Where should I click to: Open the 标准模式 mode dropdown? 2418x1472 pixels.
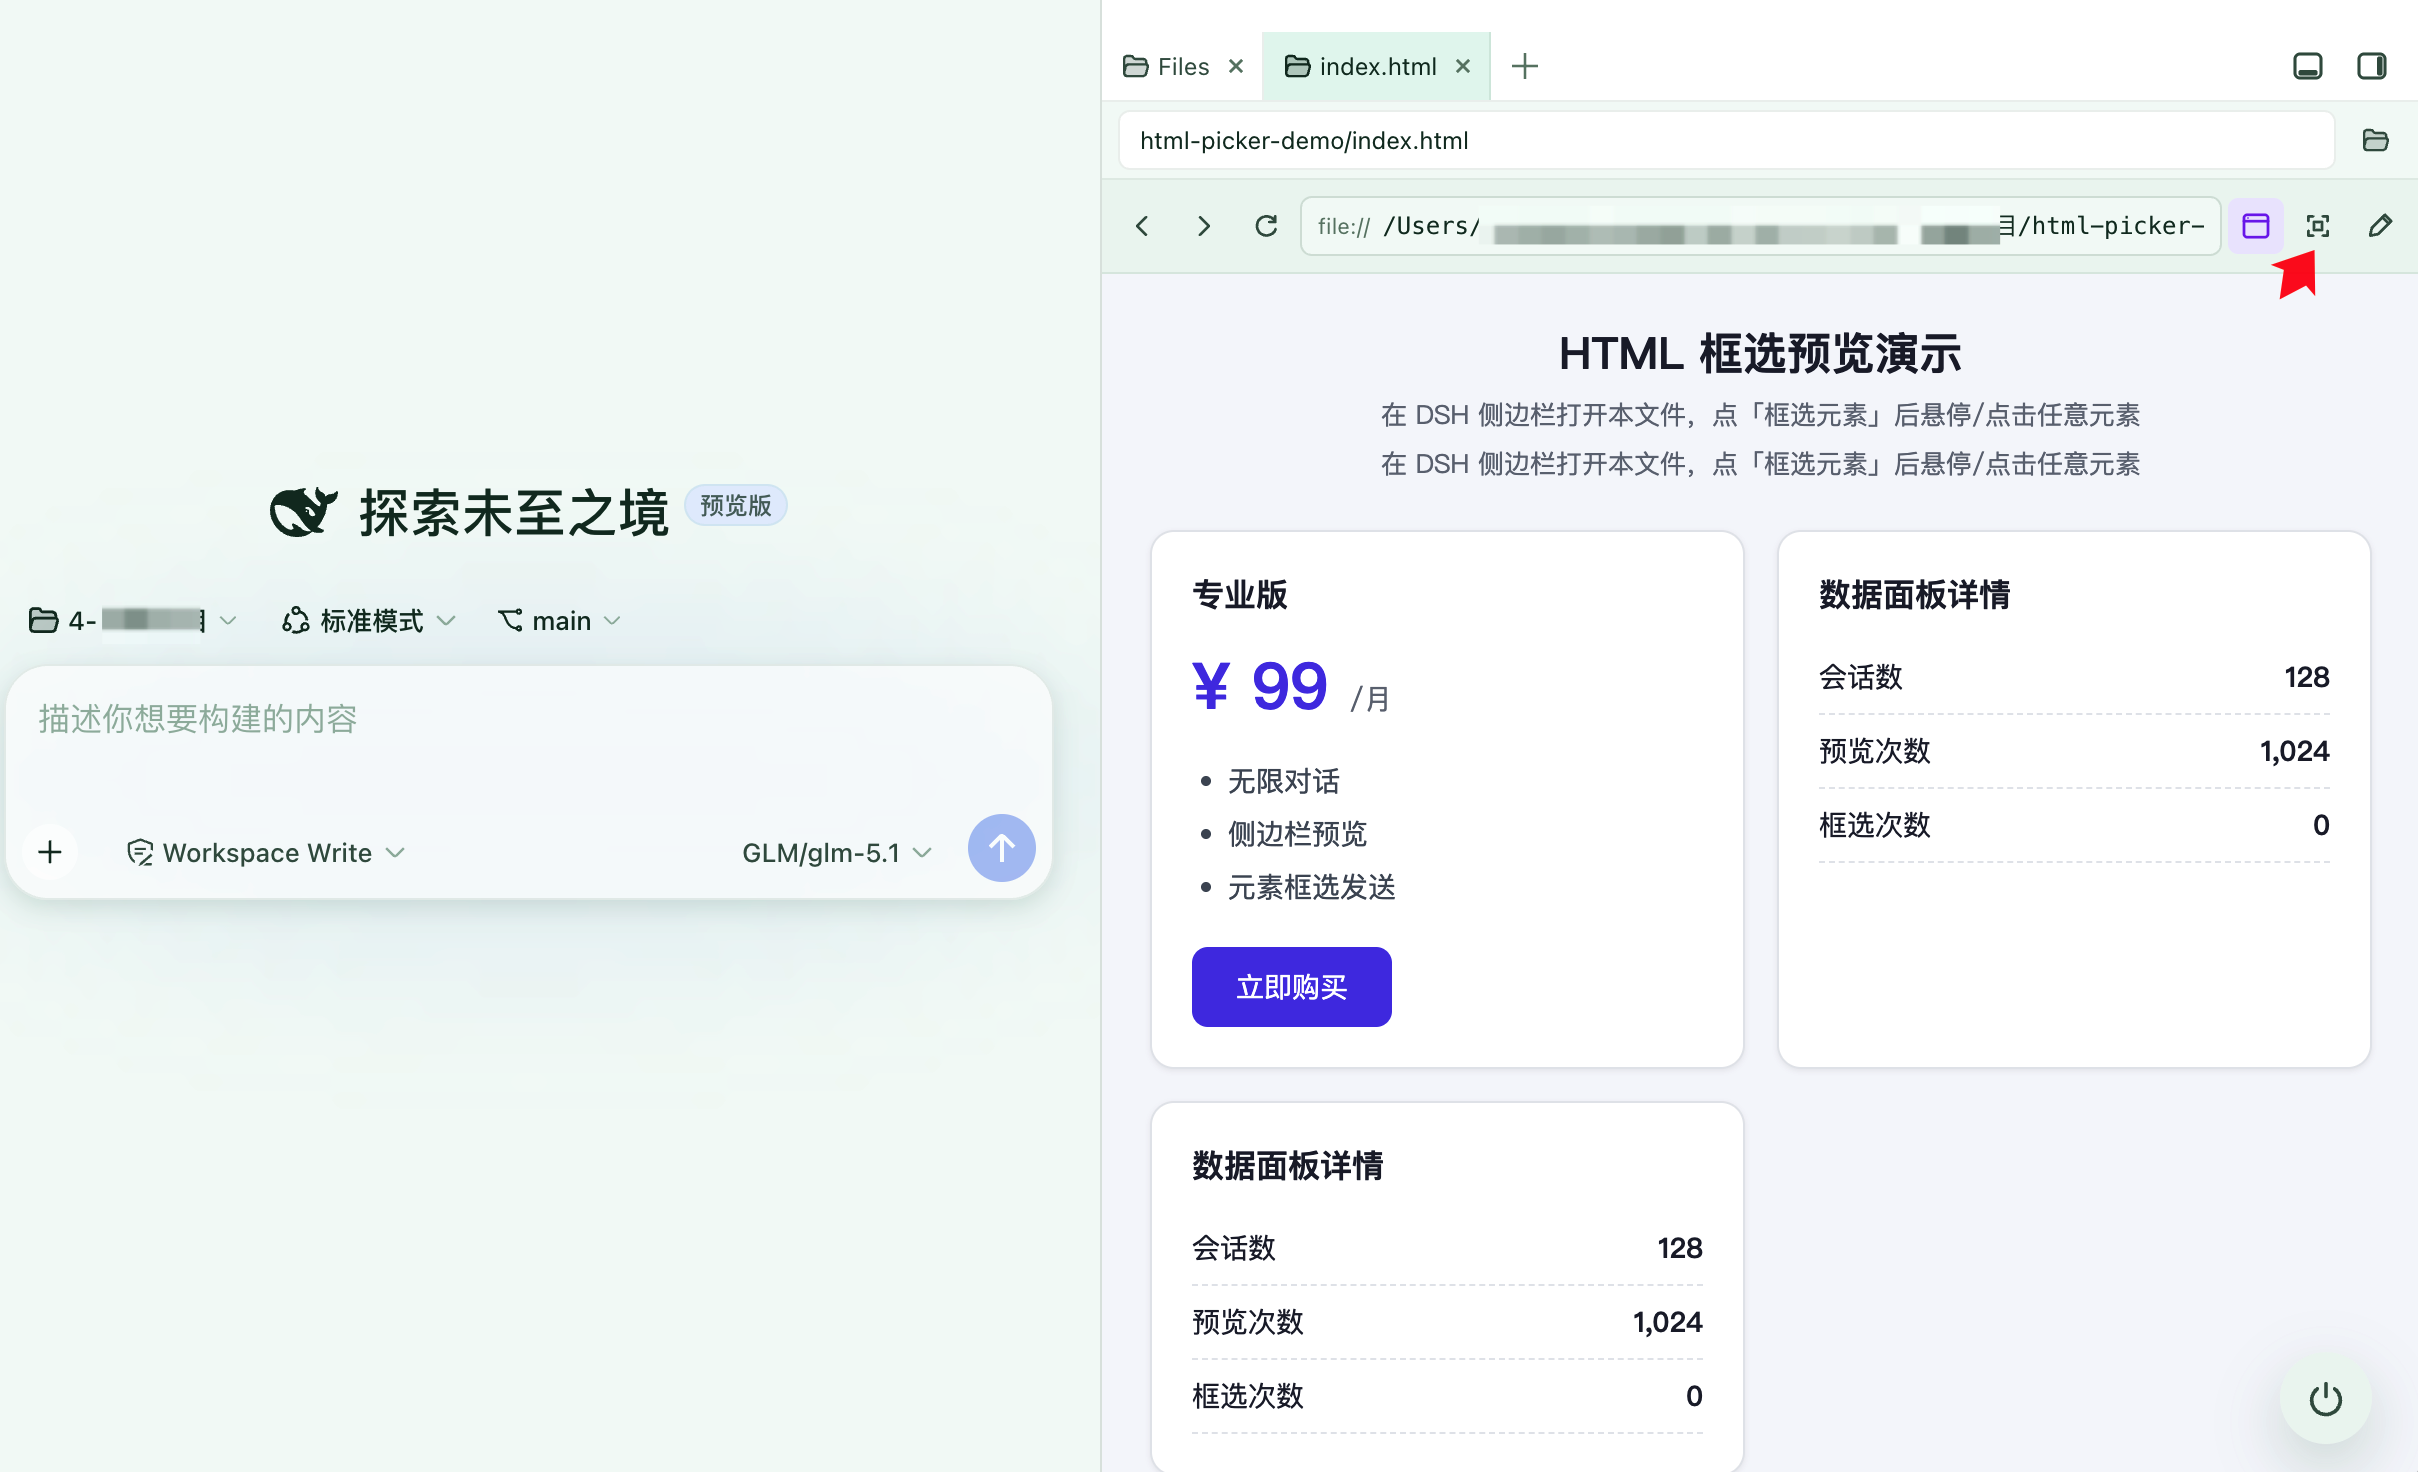(369, 620)
